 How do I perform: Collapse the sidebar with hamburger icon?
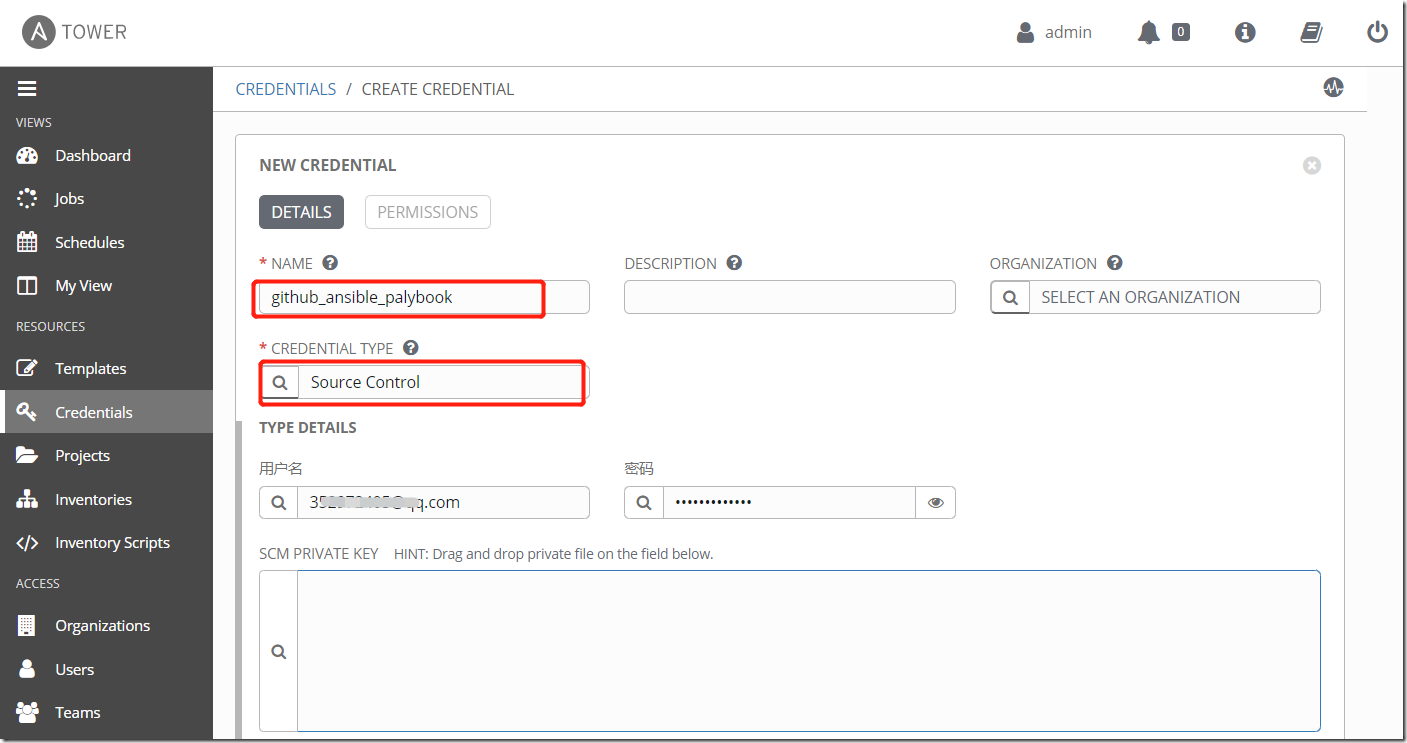click(27, 88)
